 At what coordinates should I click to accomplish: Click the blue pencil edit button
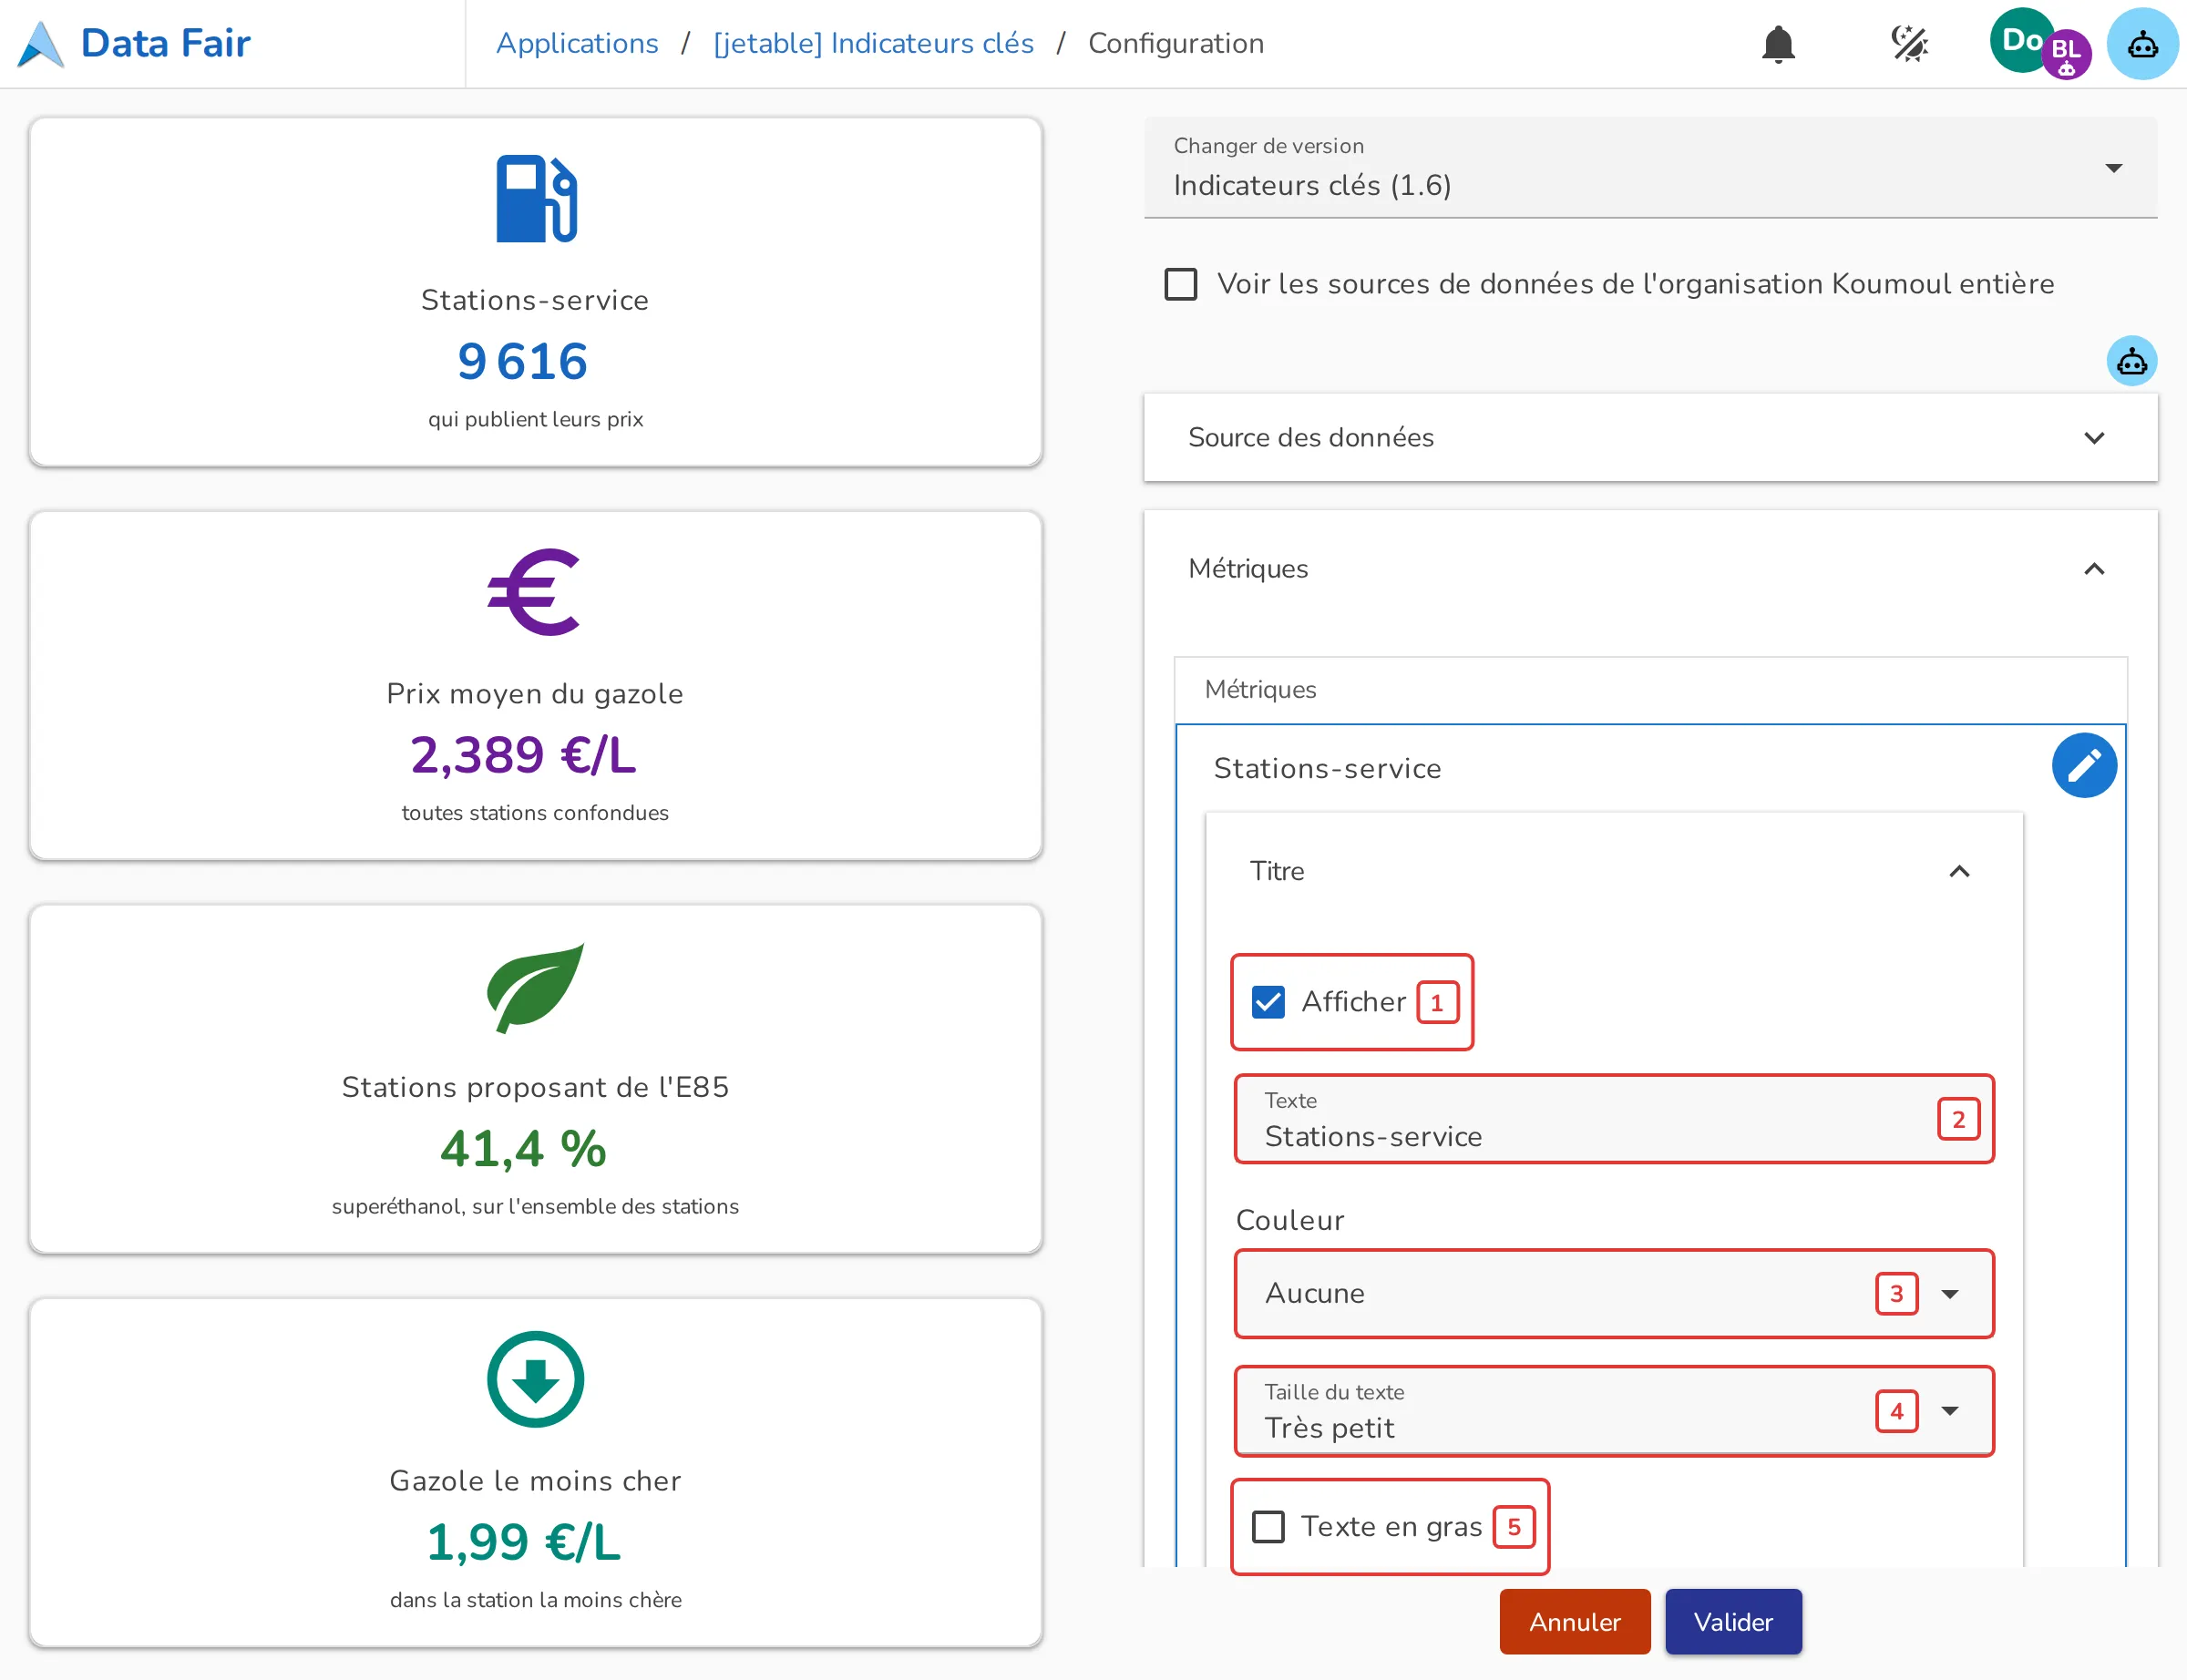pyautogui.click(x=2083, y=766)
